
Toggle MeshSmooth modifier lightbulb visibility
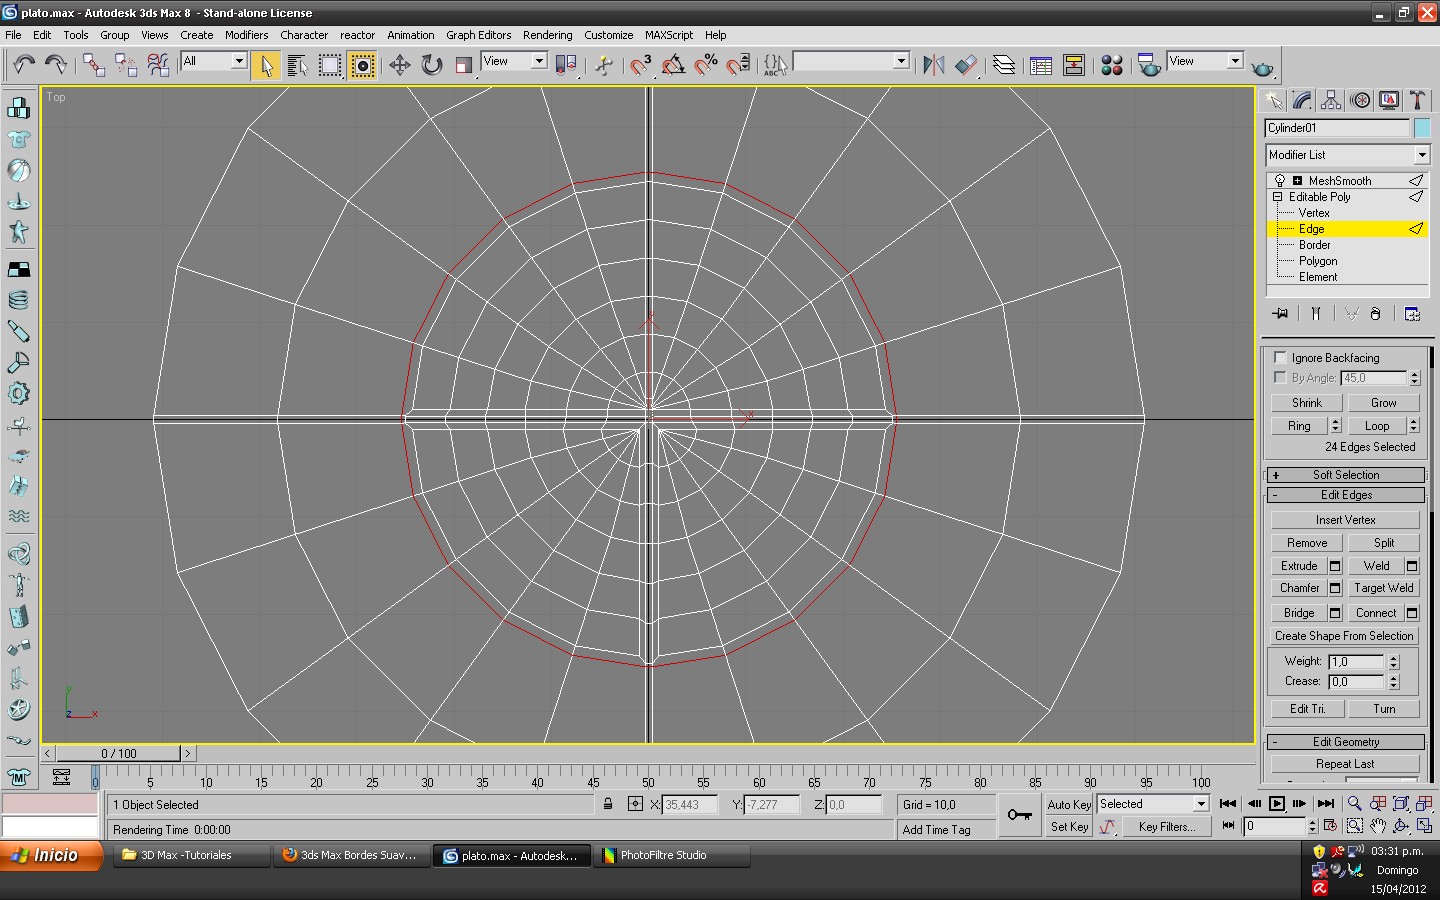click(1280, 181)
